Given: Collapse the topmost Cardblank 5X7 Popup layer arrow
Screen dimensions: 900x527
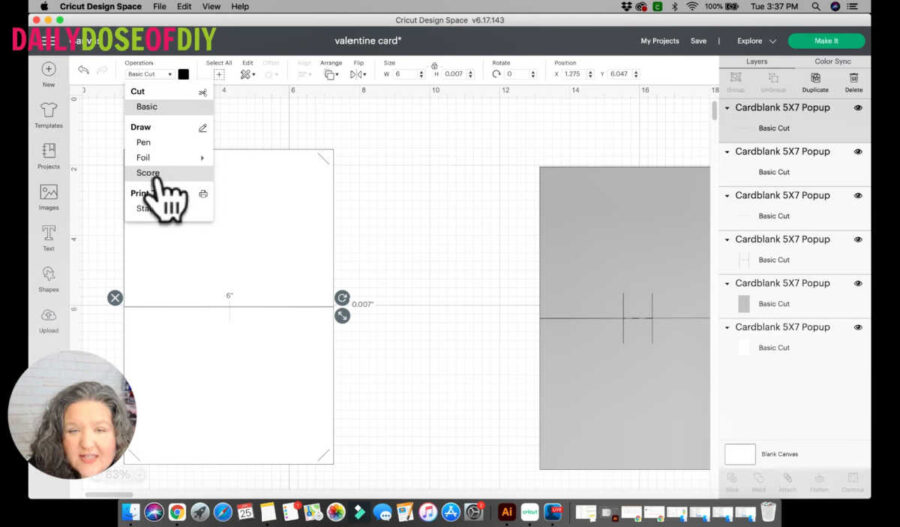Looking at the screenshot, I should tap(727, 108).
